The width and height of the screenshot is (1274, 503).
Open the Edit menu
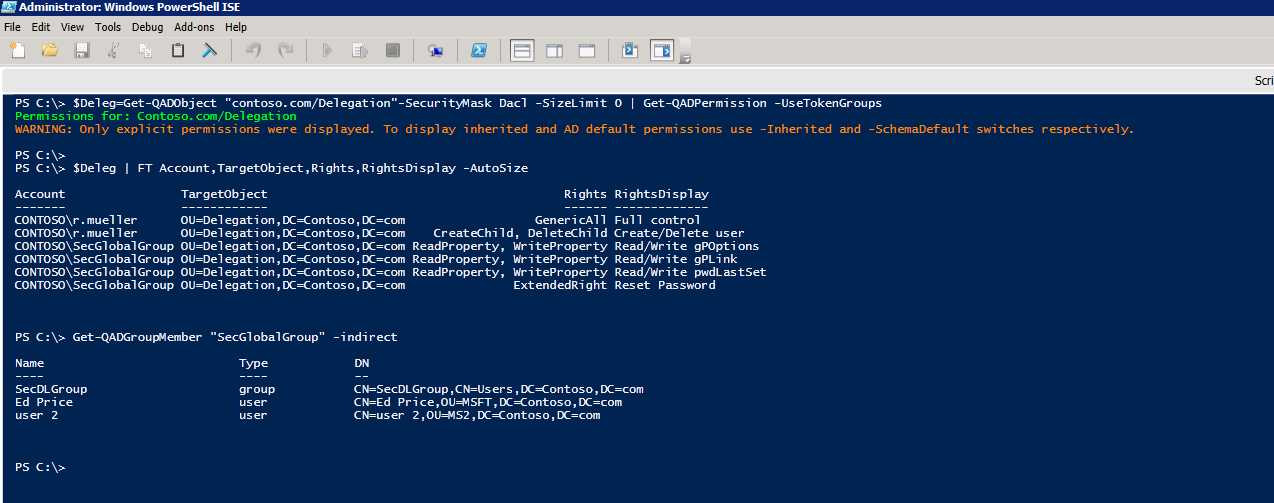(x=40, y=27)
